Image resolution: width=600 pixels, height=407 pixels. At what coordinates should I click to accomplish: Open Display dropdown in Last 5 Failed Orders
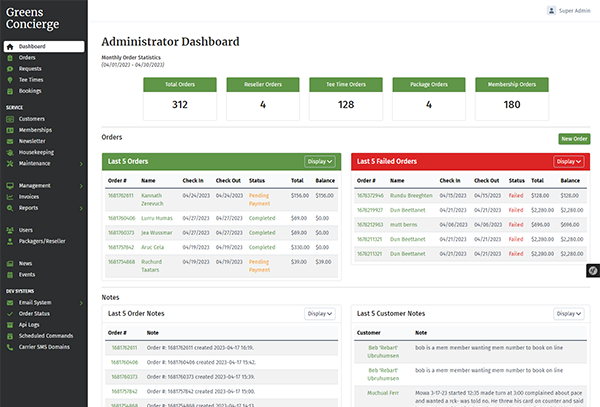(569, 161)
